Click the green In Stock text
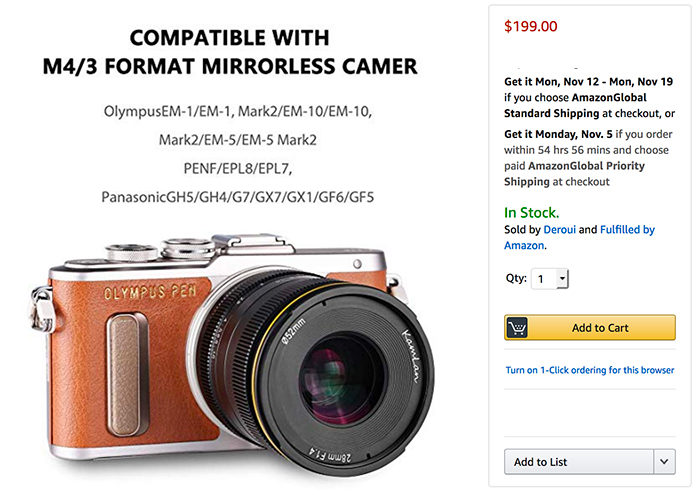 531,213
